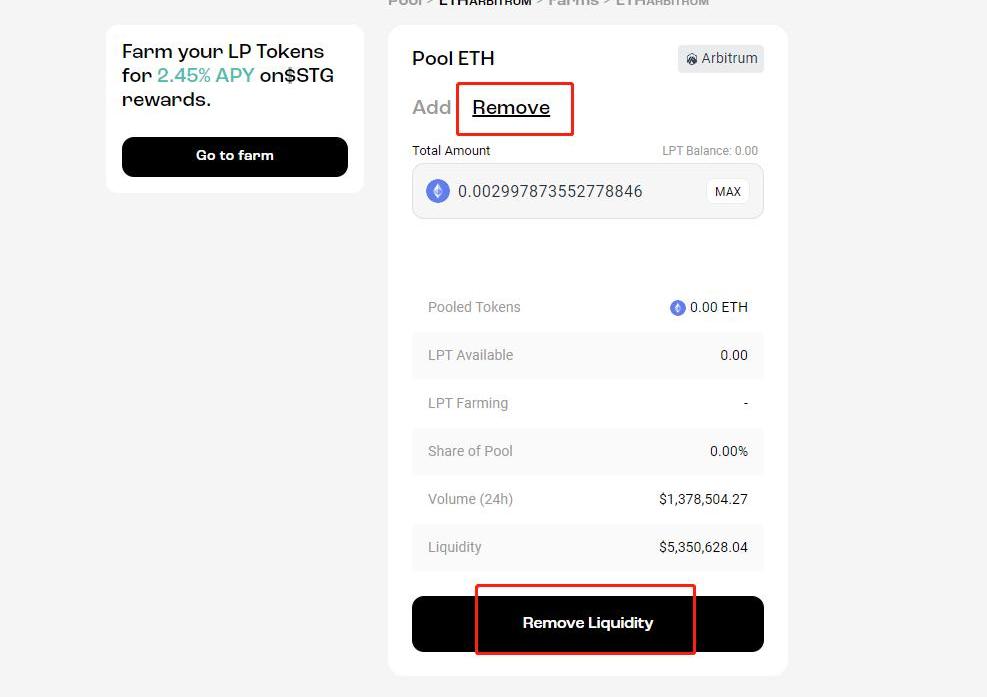Click the Pooled Tokens row label

click(x=474, y=307)
